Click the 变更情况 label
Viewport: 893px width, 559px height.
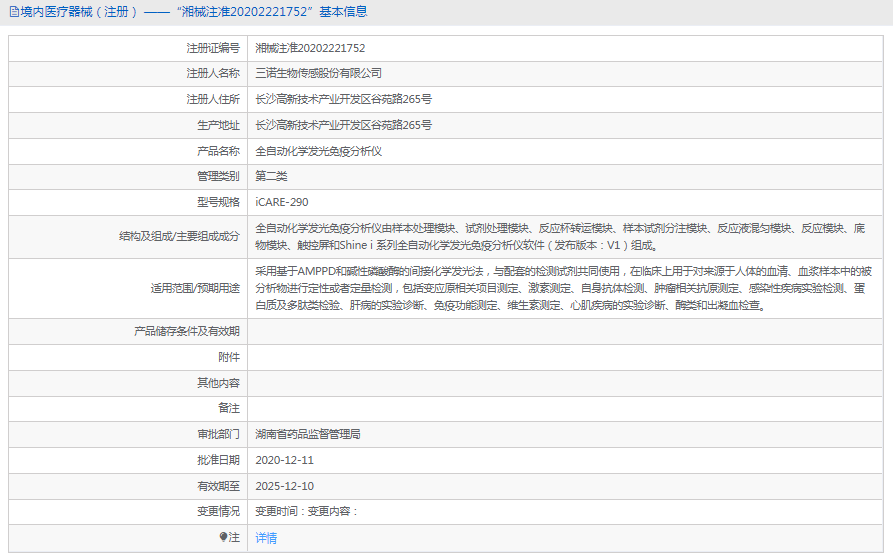pyautogui.click(x=218, y=511)
